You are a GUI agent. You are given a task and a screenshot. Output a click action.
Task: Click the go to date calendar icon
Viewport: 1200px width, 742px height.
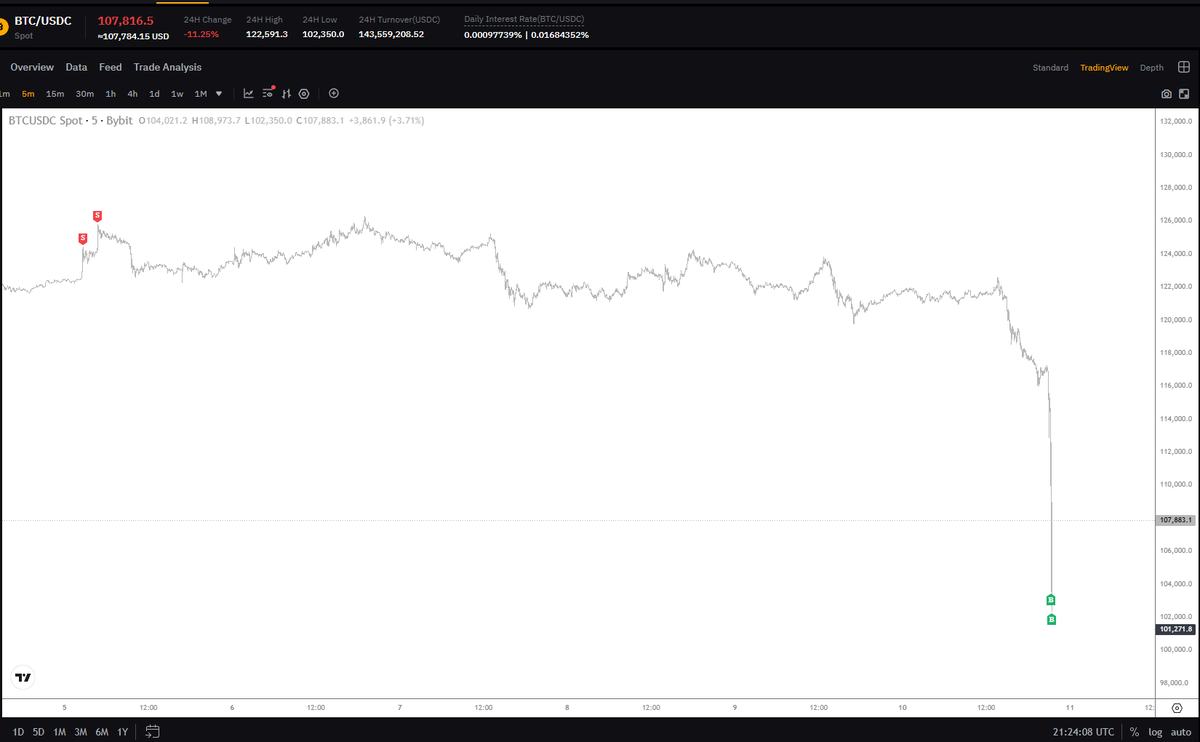coord(152,731)
